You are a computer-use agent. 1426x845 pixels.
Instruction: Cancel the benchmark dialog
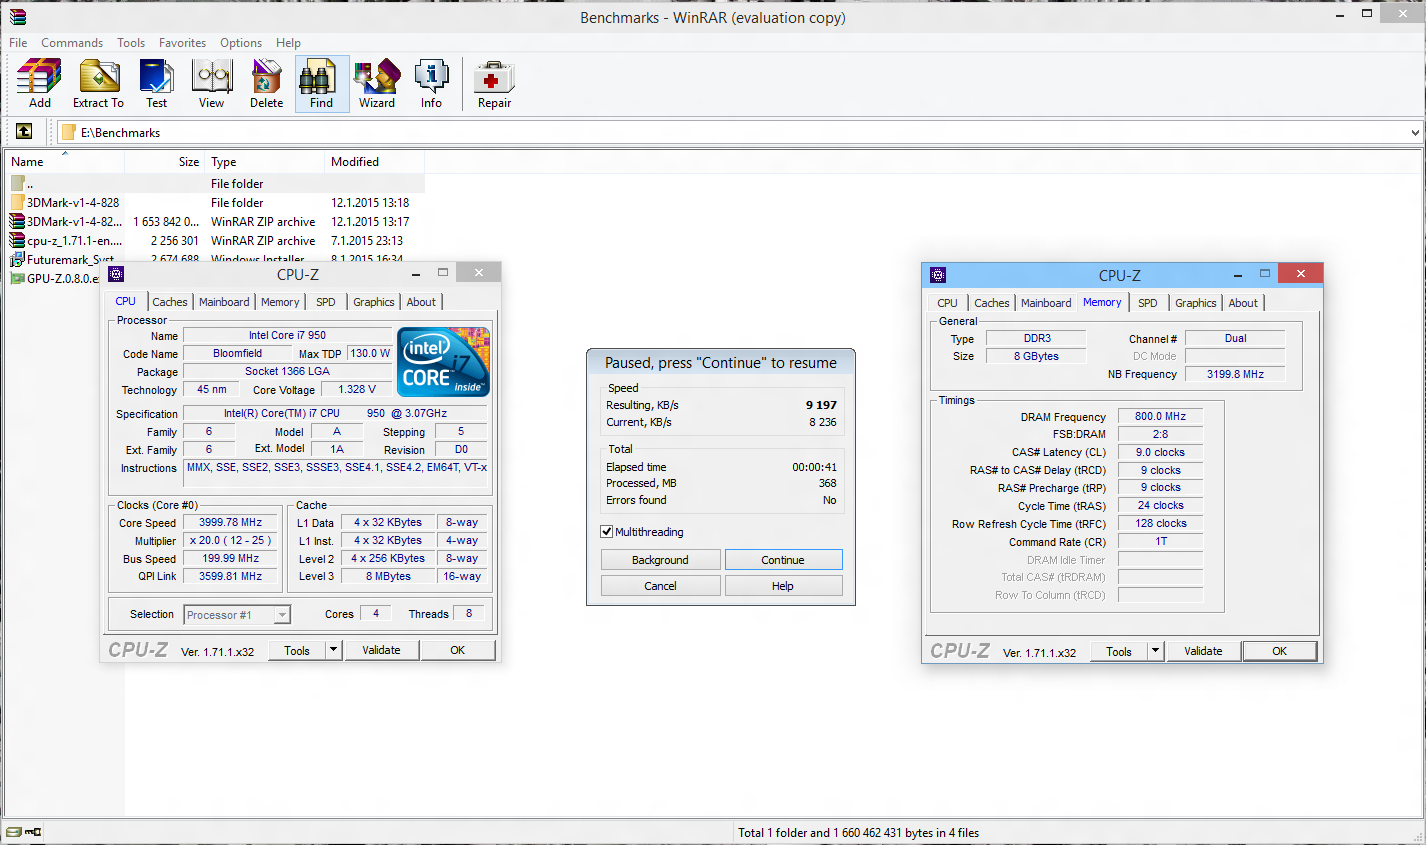tap(660, 586)
